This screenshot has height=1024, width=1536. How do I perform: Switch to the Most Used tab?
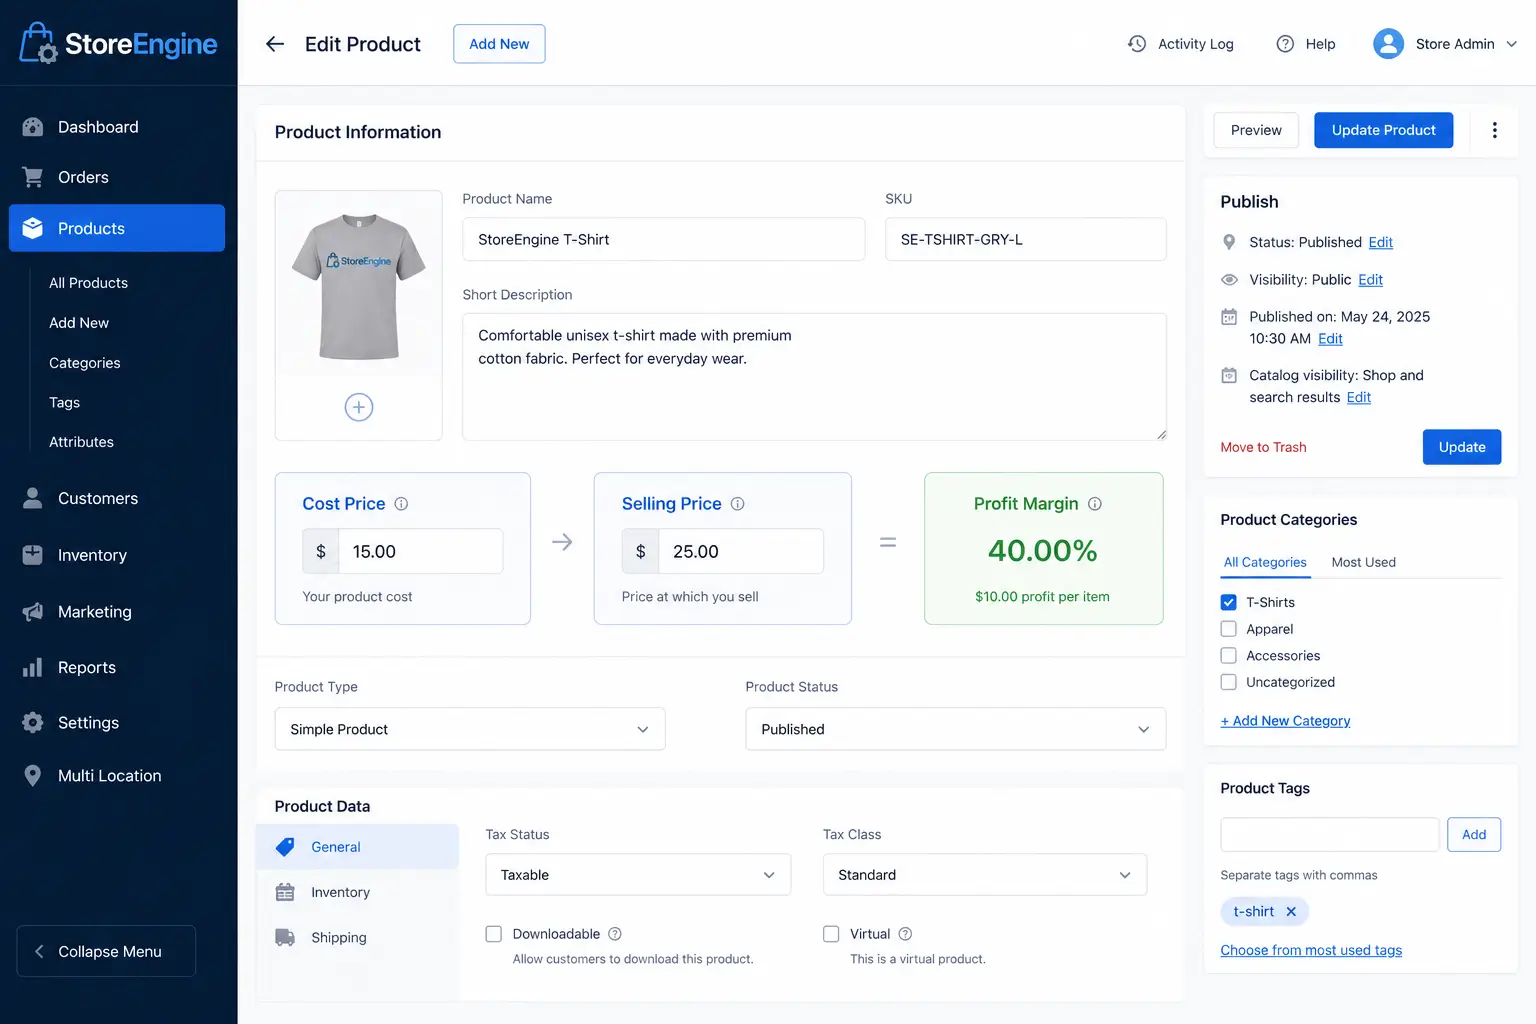[1363, 562]
